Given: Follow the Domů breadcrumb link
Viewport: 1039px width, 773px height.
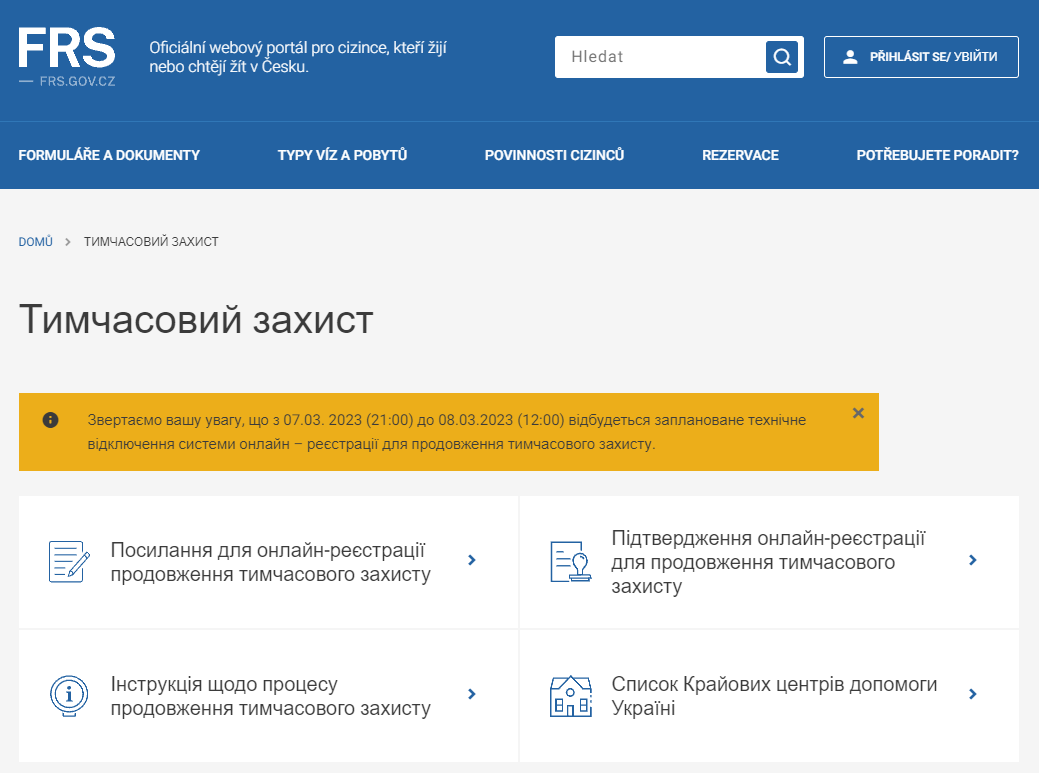Looking at the screenshot, I should (35, 242).
